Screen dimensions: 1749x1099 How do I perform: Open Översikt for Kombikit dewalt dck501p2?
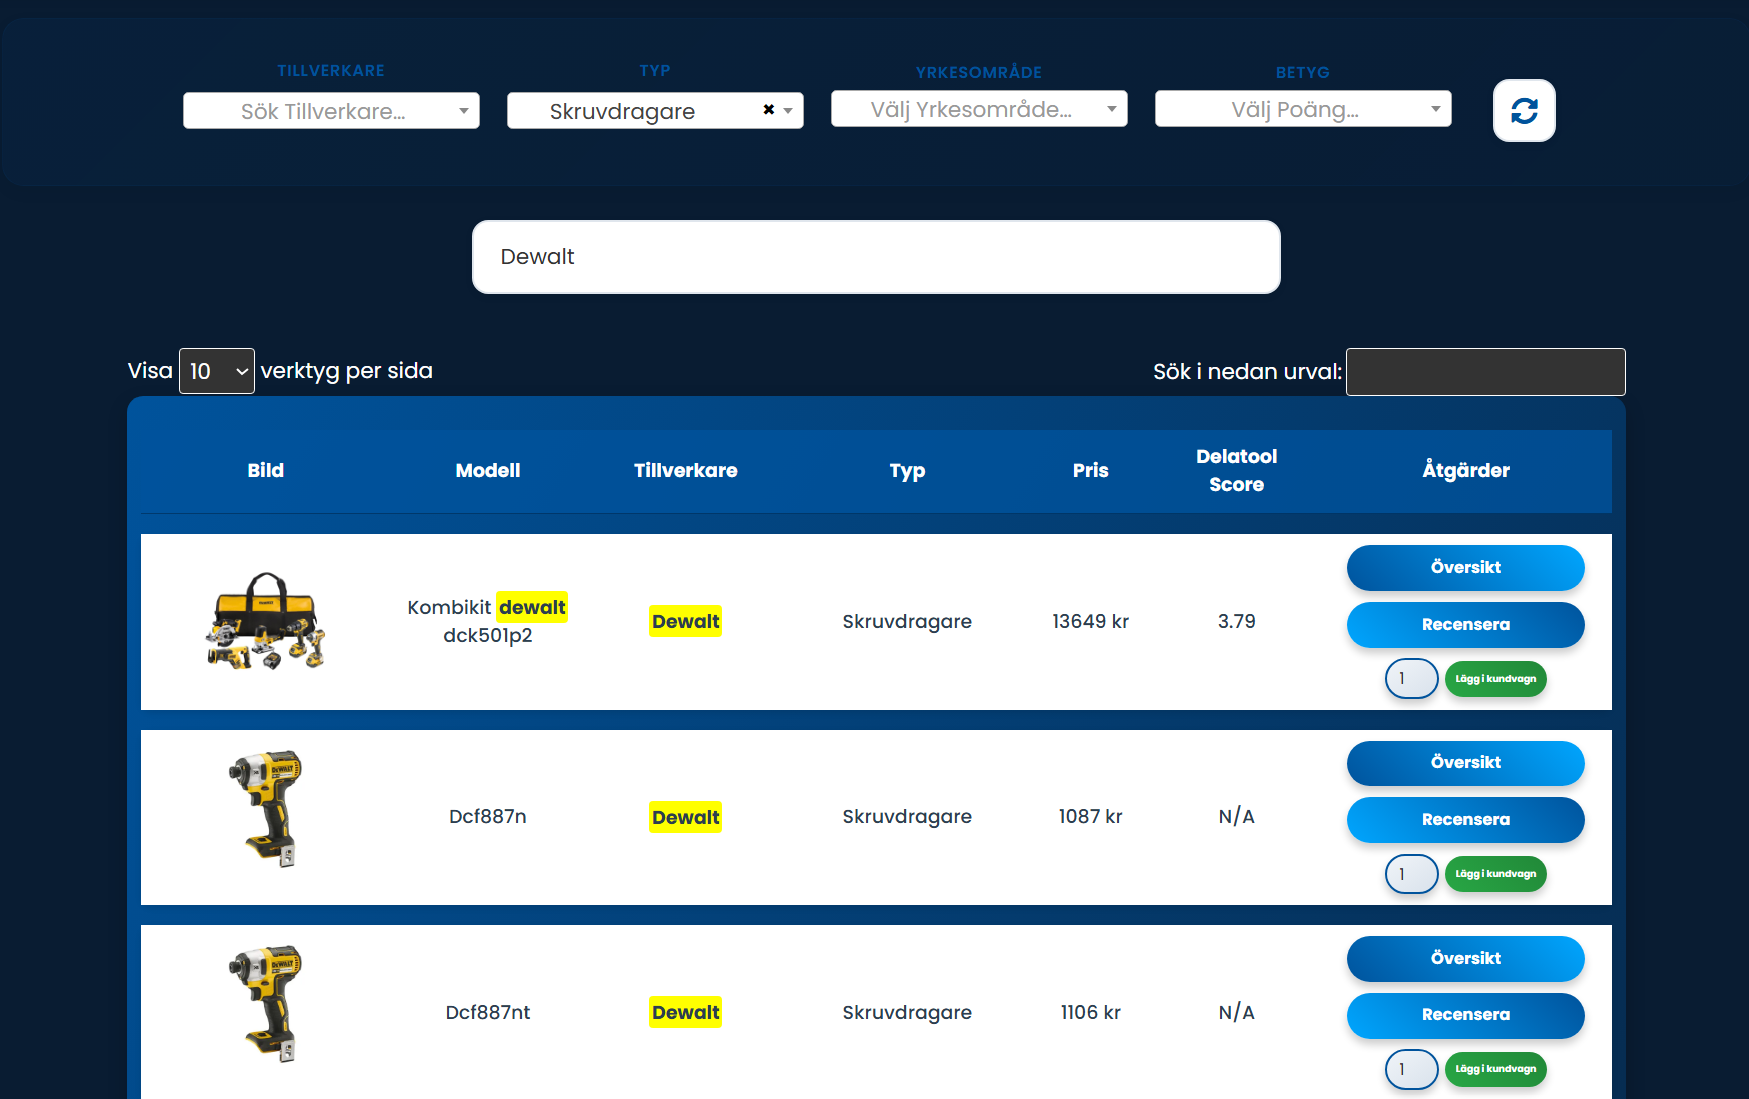coord(1465,568)
